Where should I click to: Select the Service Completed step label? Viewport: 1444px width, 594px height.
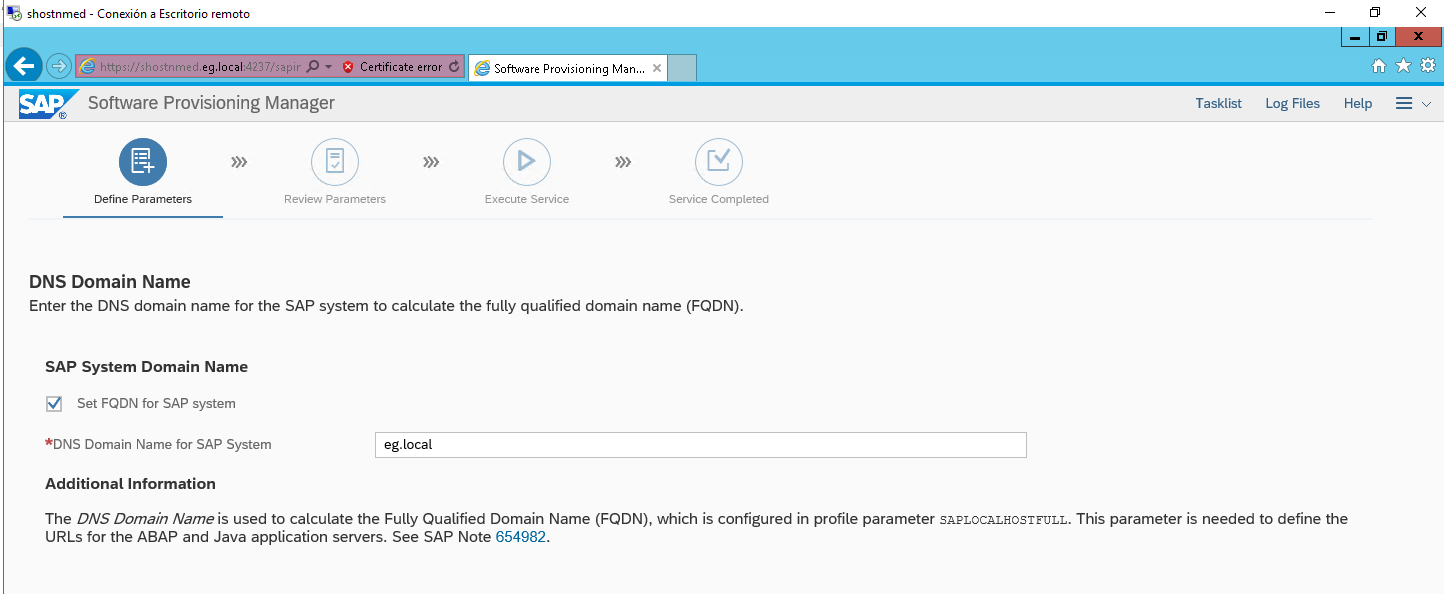719,199
